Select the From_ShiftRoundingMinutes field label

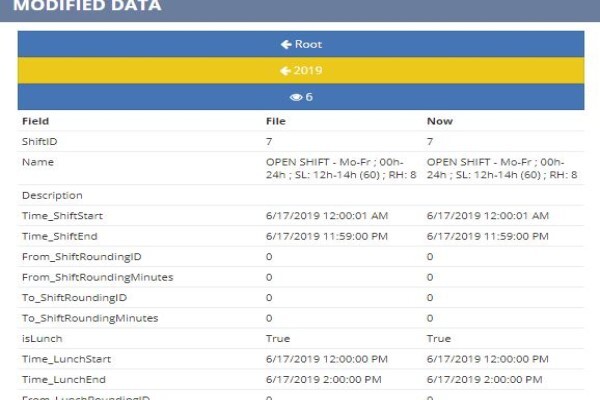pyautogui.click(x=98, y=278)
